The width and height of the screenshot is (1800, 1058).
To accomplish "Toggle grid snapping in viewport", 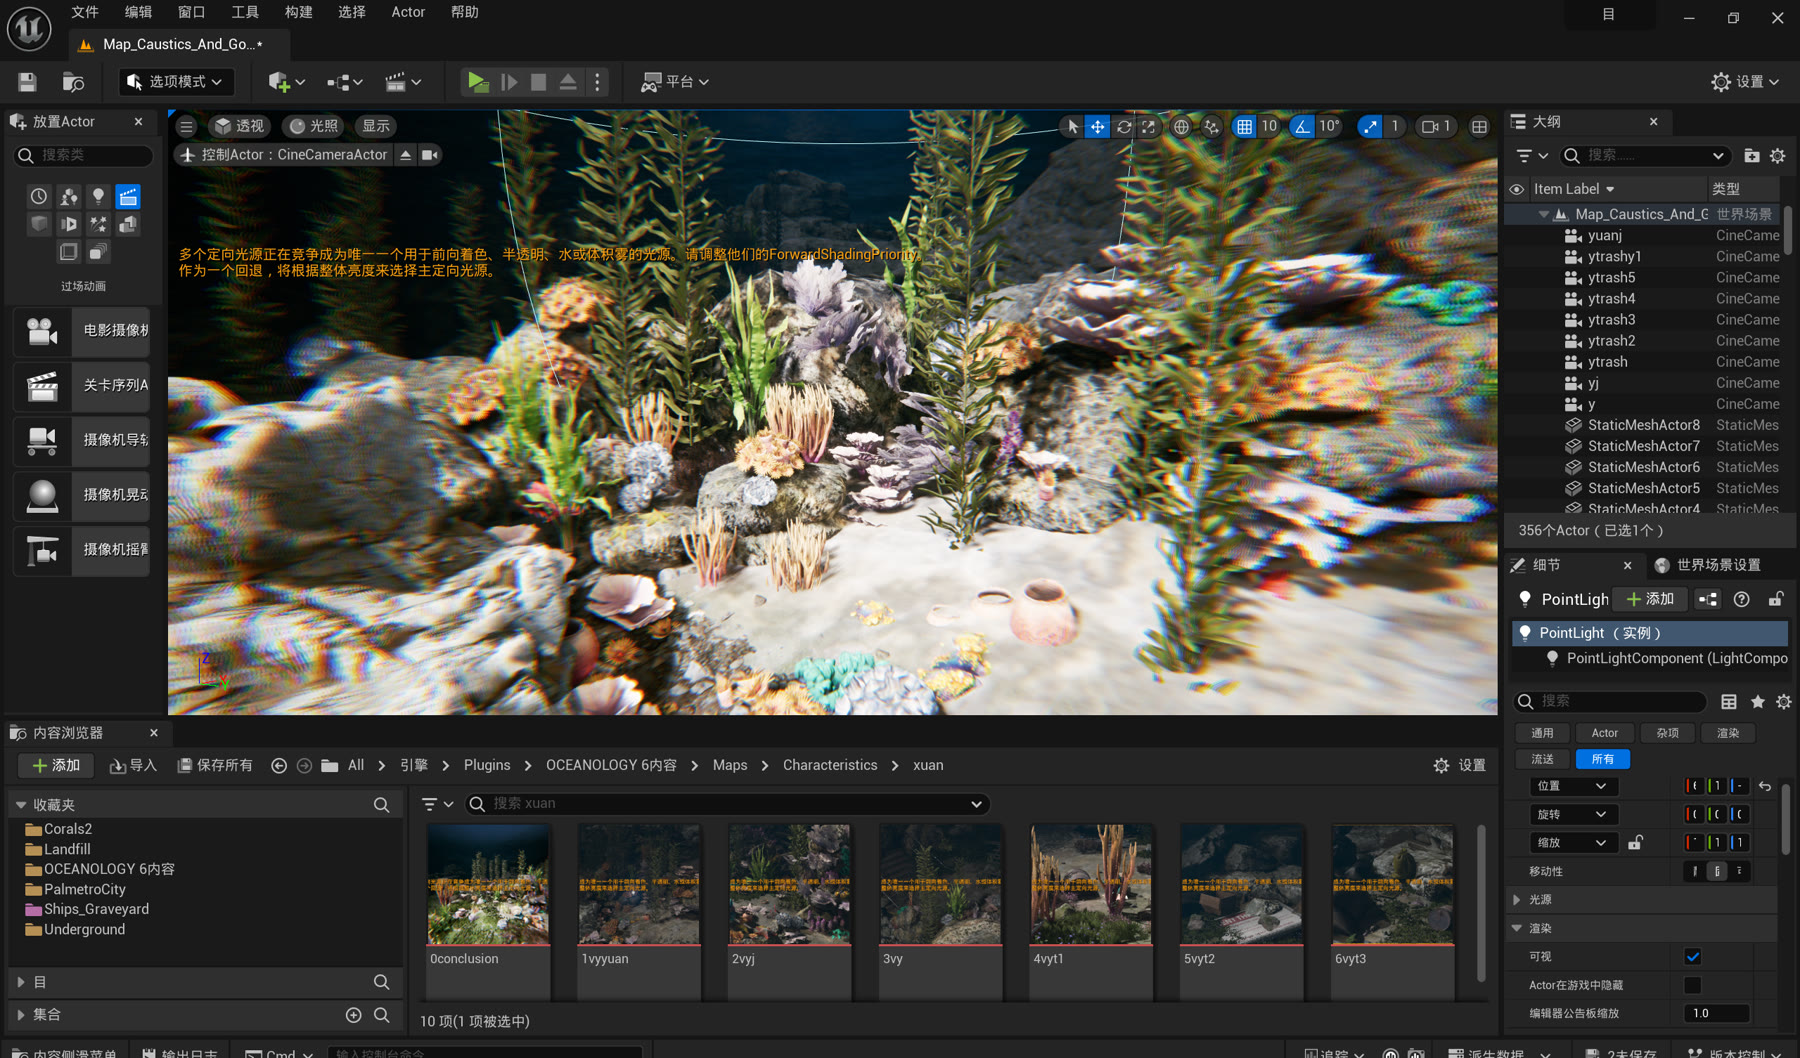I will (x=1244, y=126).
